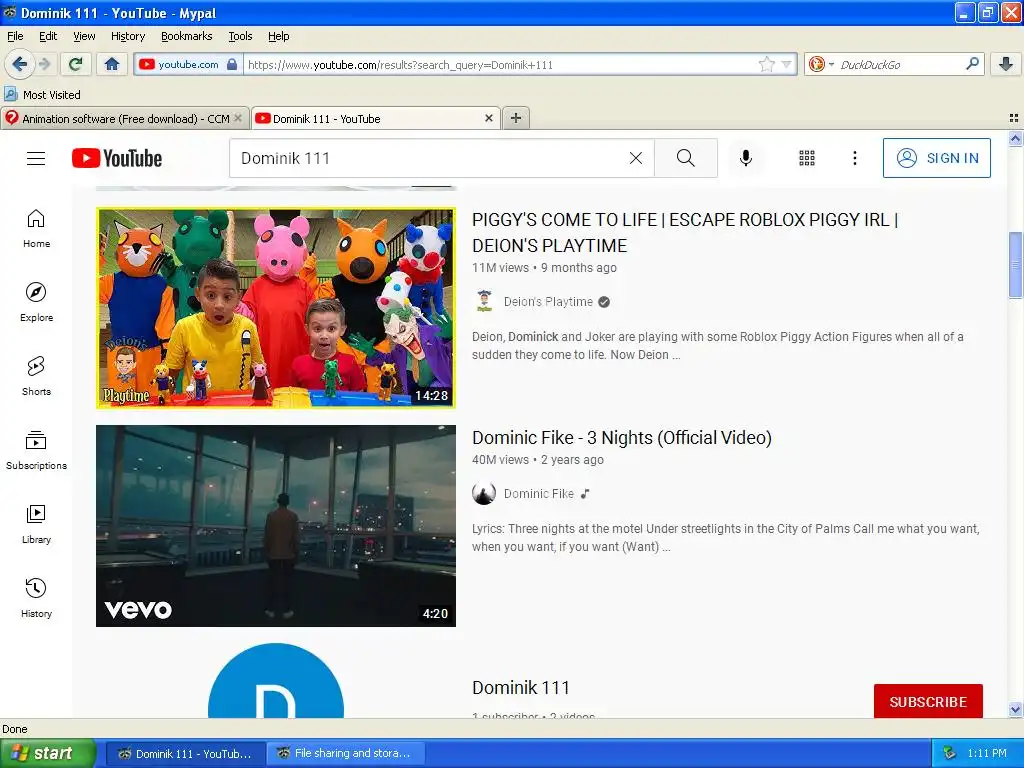1024x768 pixels.
Task: Click the DuckDuckGo search magnifier
Action: pyautogui.click(x=972, y=64)
